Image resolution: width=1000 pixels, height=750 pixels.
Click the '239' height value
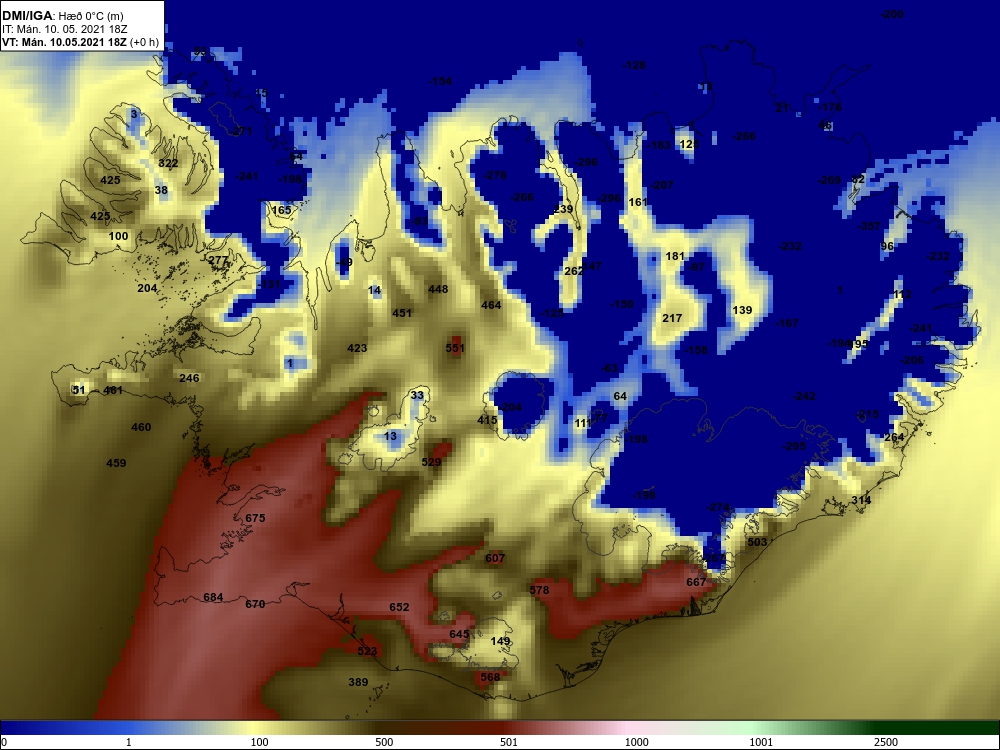click(x=563, y=209)
